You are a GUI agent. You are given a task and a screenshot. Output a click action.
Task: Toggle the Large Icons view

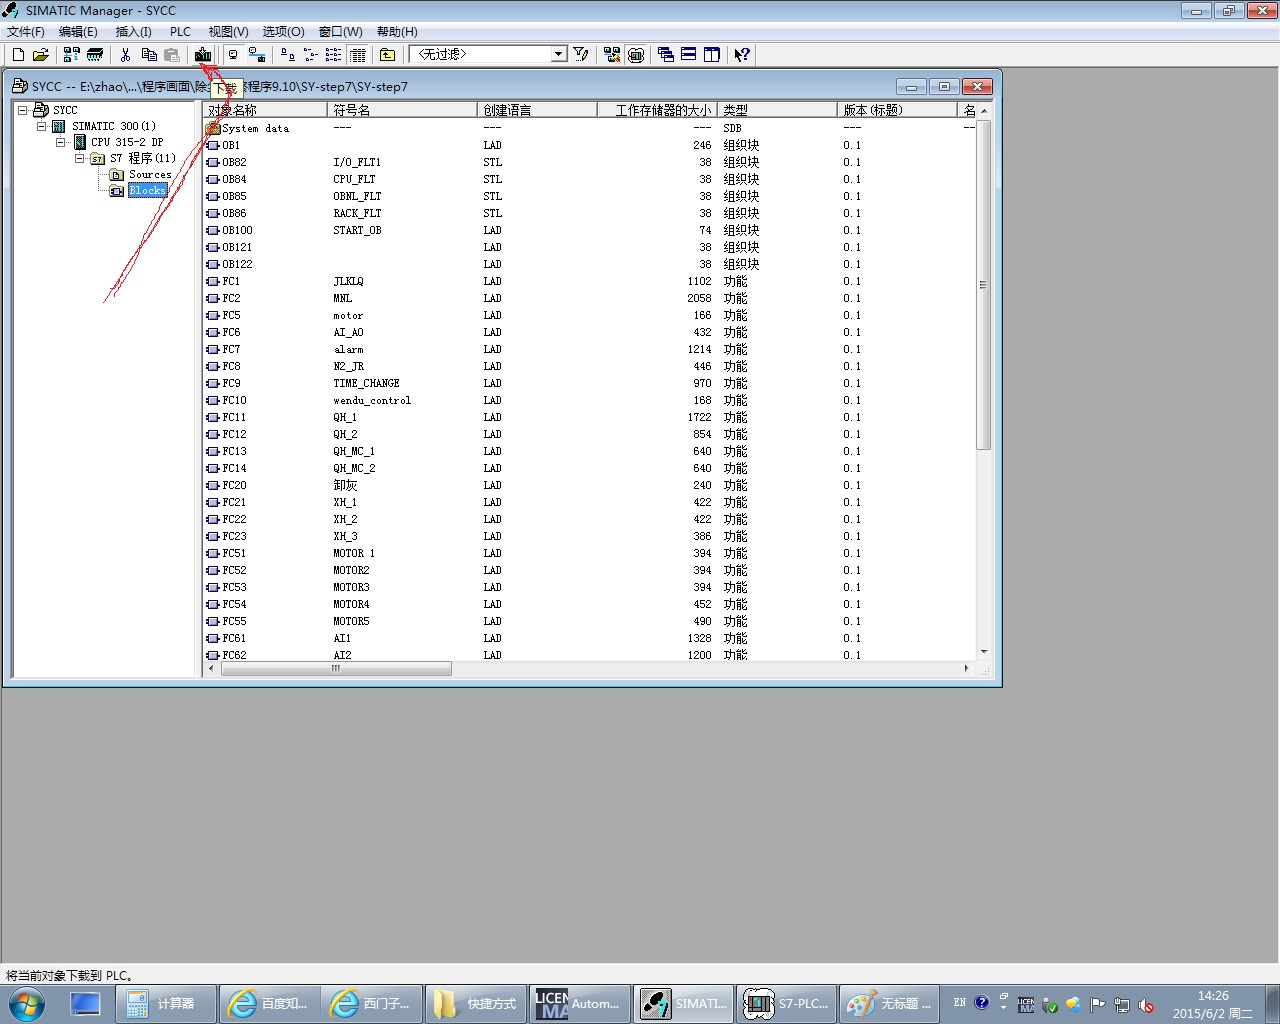(x=288, y=55)
